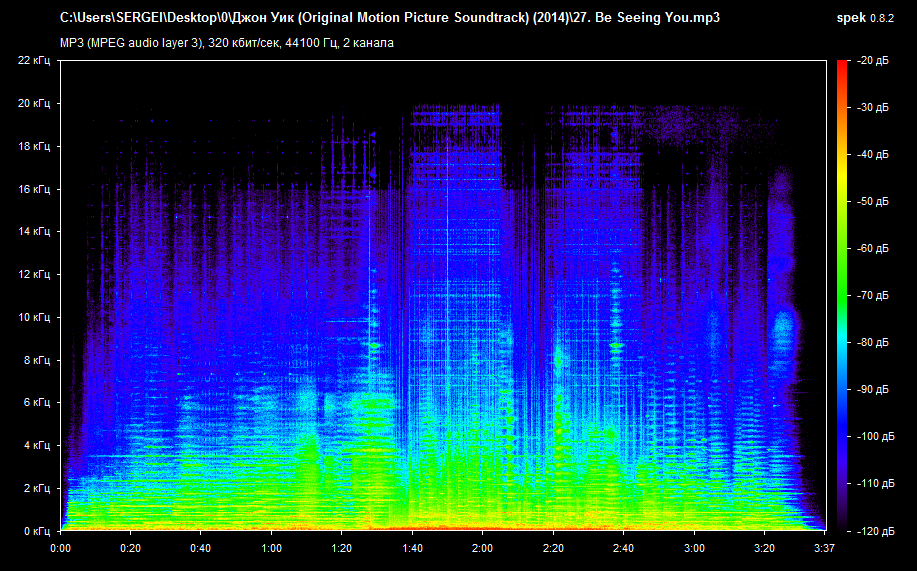Click the '10 кГц' frequency axis label
This screenshot has width=917, height=571.
coord(35,317)
